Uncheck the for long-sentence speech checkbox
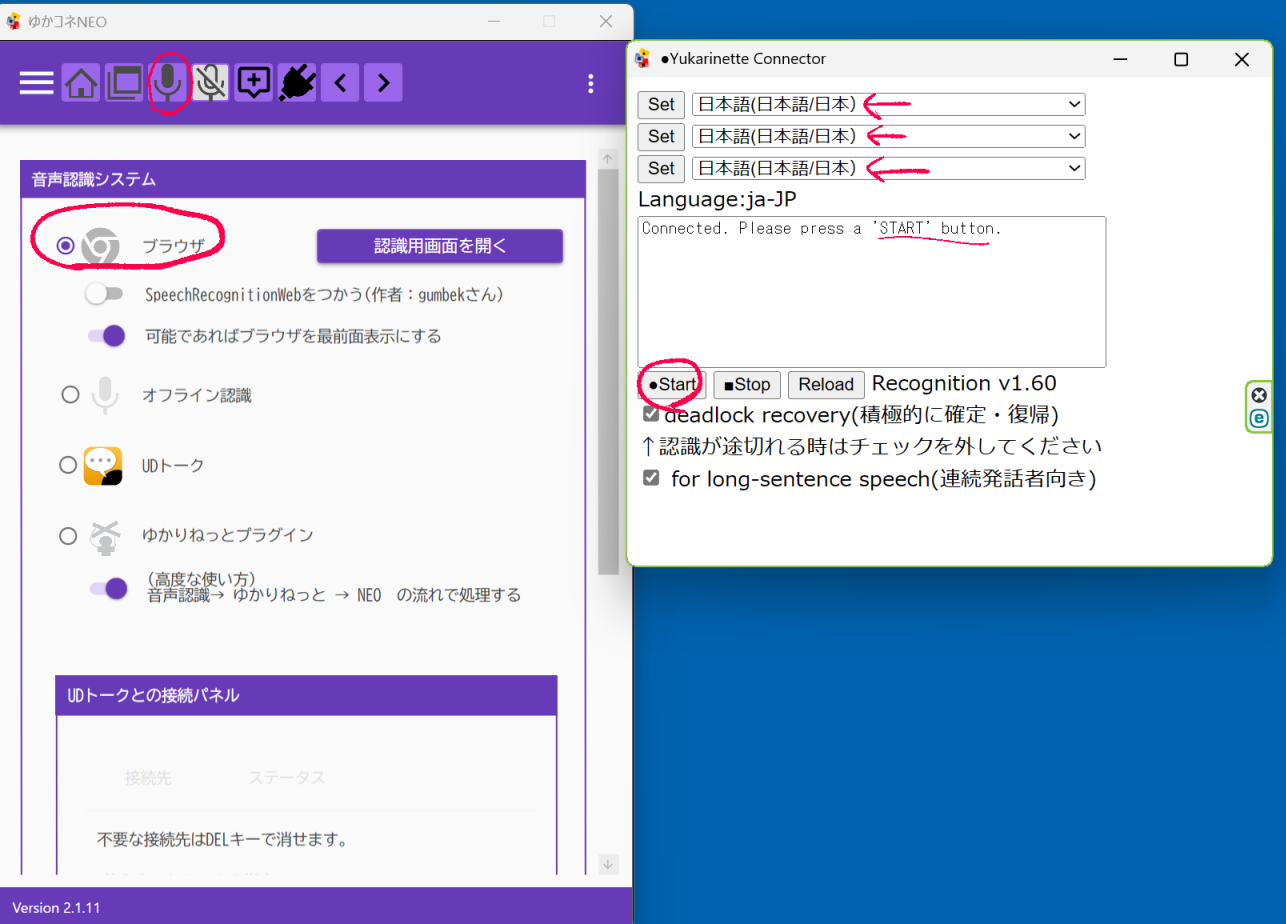 [651, 478]
